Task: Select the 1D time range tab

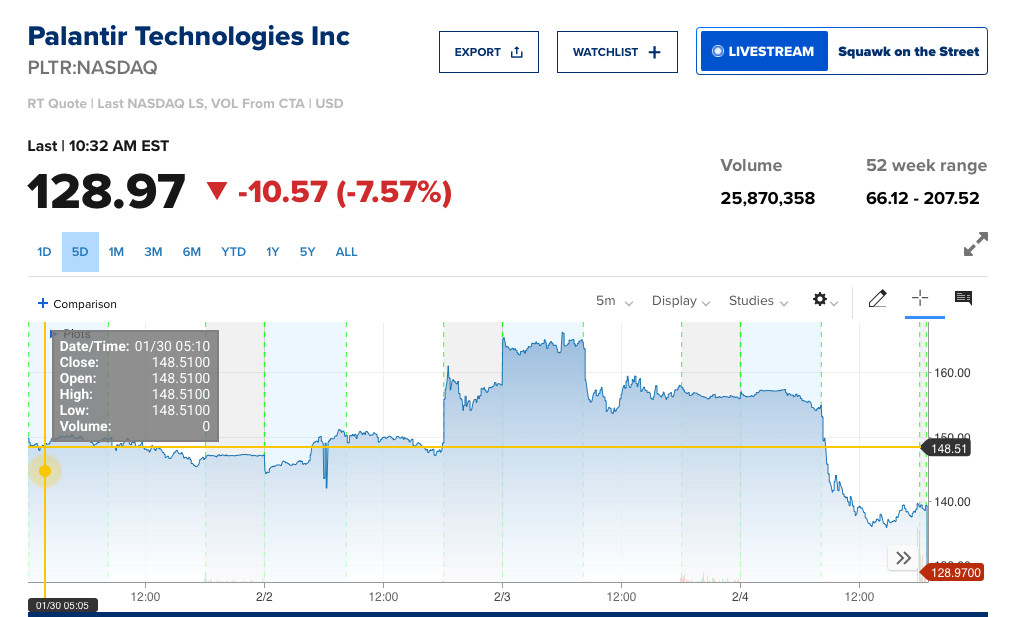Action: (44, 252)
